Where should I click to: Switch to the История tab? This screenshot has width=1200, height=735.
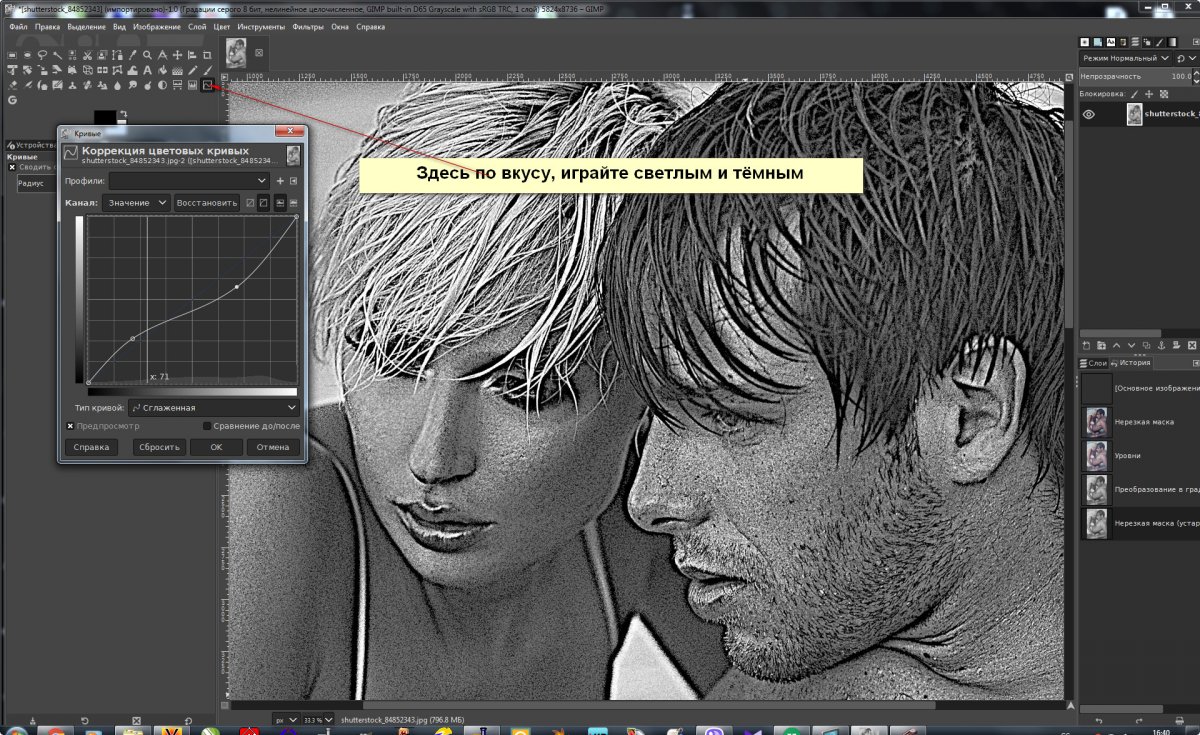1134,363
